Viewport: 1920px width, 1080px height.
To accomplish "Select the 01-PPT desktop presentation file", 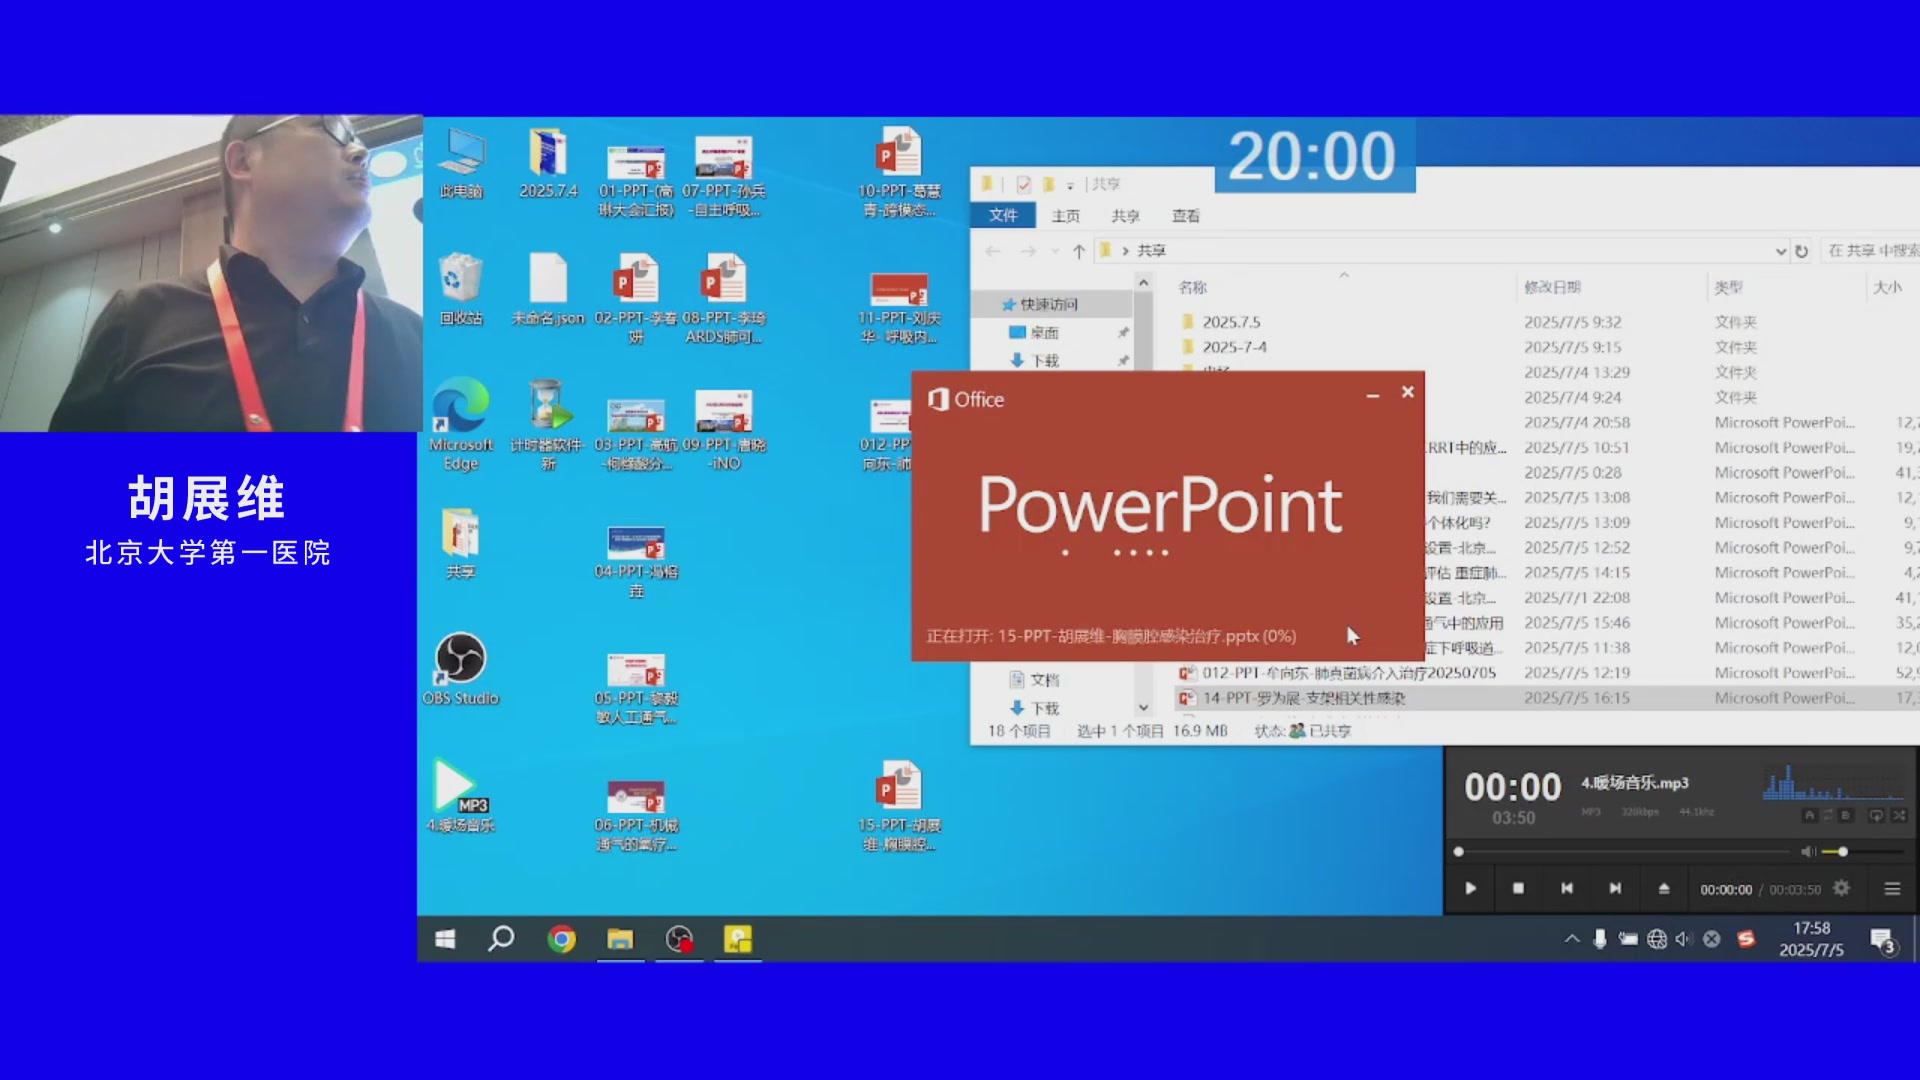I will tap(636, 180).
